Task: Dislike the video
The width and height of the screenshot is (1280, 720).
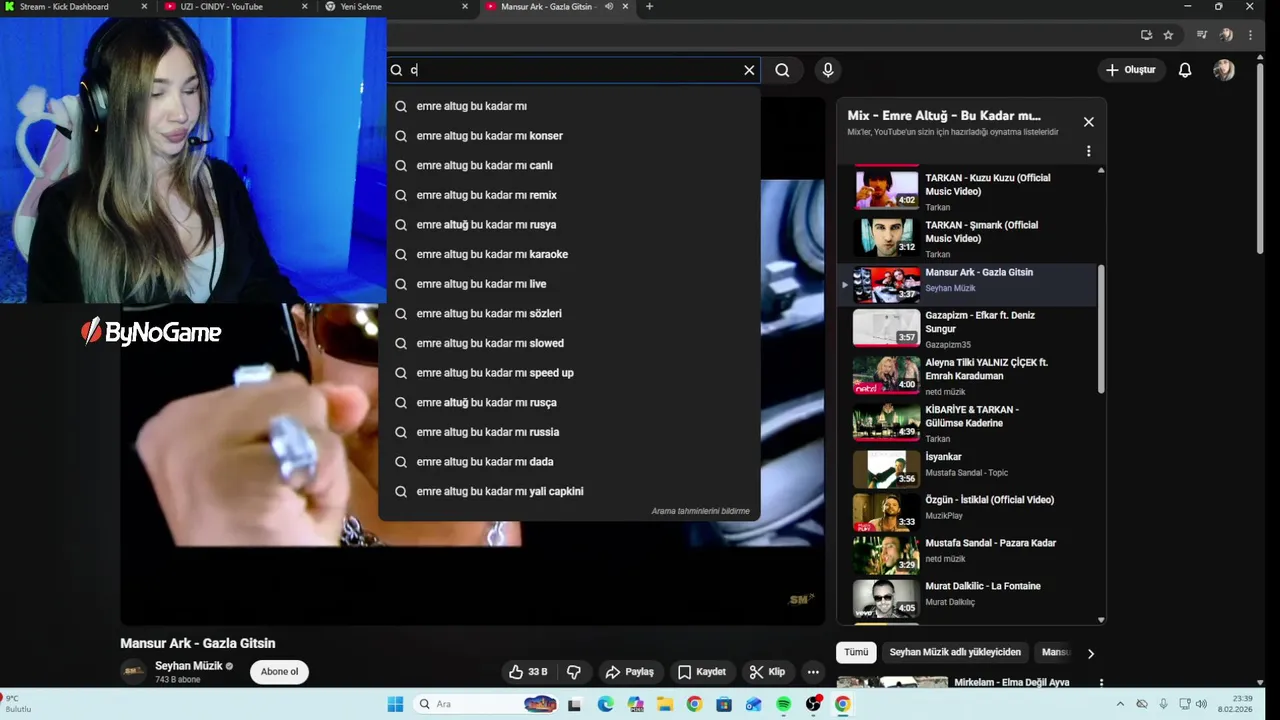Action: coord(574,672)
